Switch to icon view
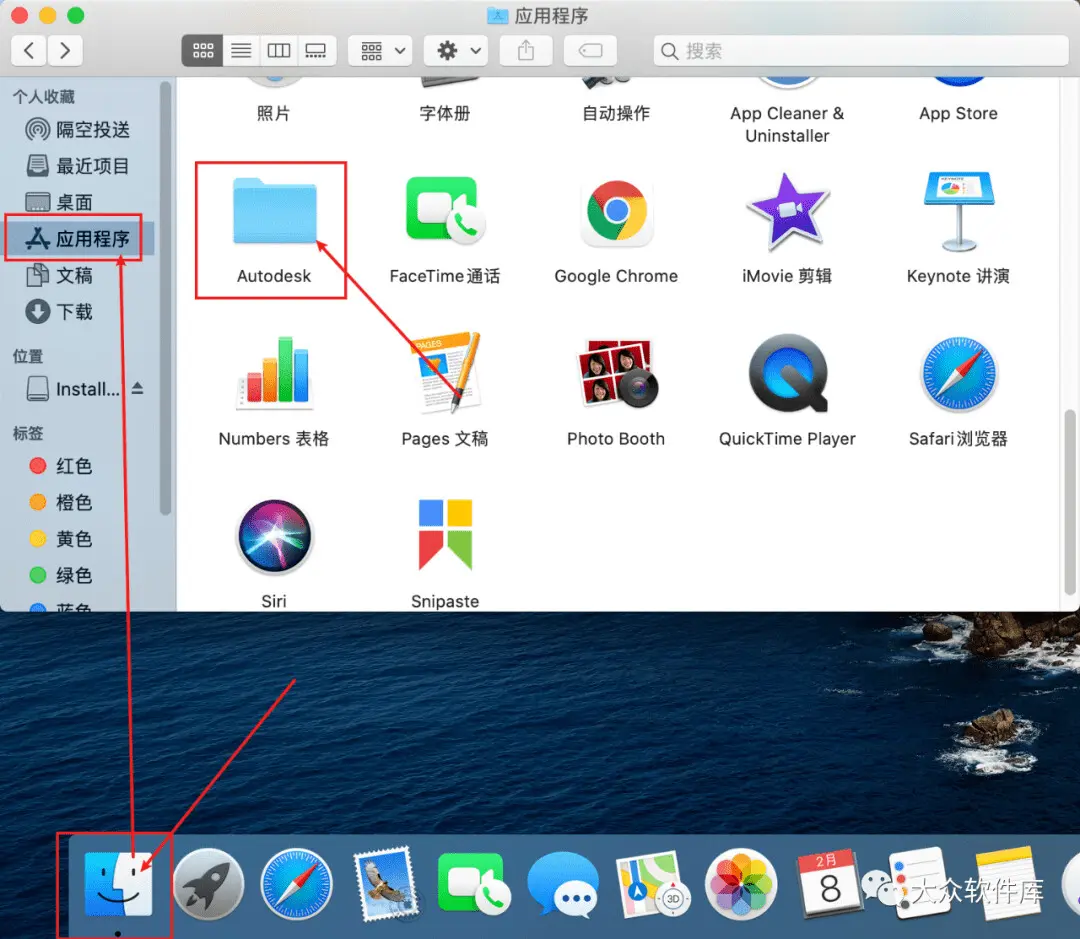Viewport: 1080px width, 939px height. tap(202, 50)
